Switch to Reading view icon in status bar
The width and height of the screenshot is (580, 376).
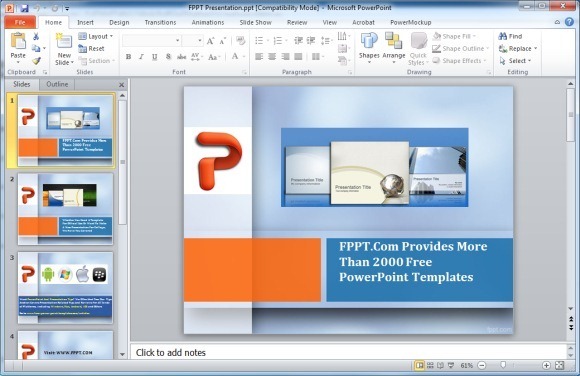coord(440,366)
